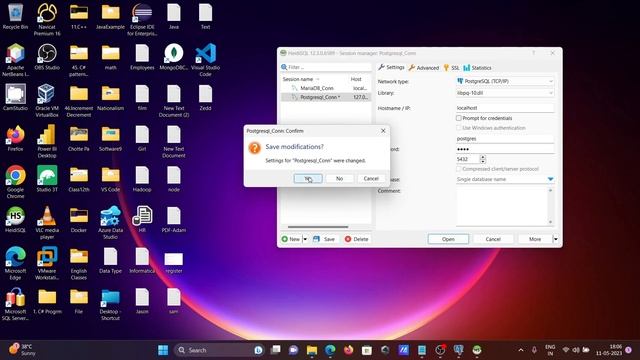Viewport: 640px width, 360px height.
Task: Launch Visual Studio Code from desktop
Action: (x=205, y=60)
